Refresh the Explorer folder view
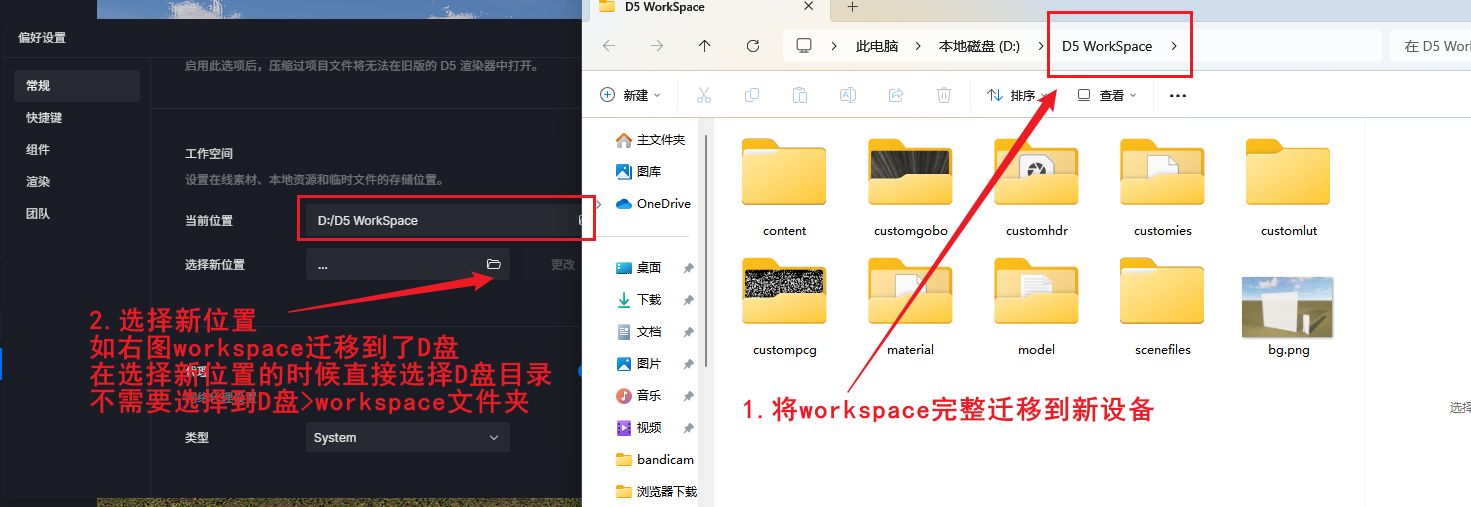Image resolution: width=1471 pixels, height=507 pixels. point(753,46)
